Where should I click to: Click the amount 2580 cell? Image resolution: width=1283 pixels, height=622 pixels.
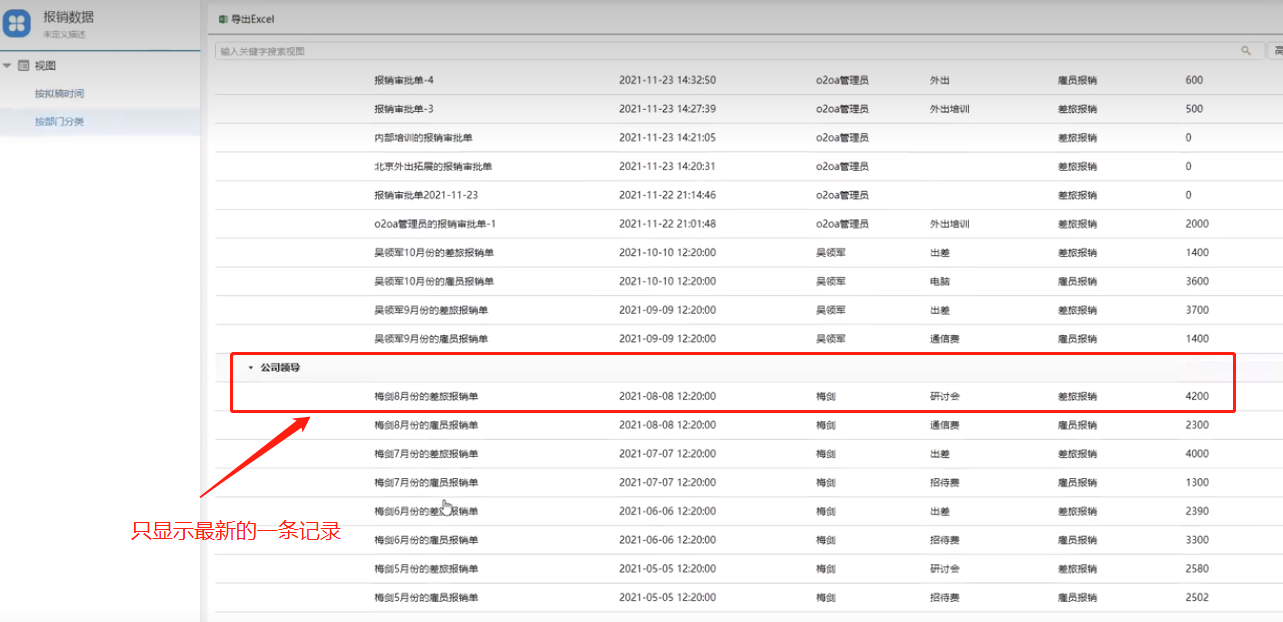click(1197, 569)
